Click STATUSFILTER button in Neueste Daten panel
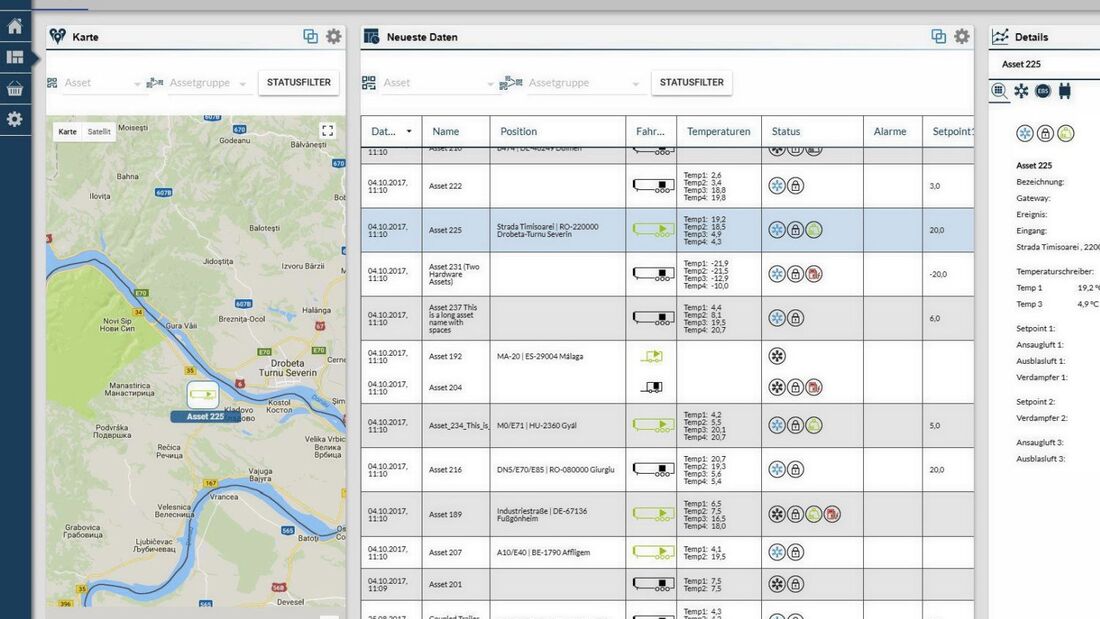1100x619 pixels. [x=692, y=82]
